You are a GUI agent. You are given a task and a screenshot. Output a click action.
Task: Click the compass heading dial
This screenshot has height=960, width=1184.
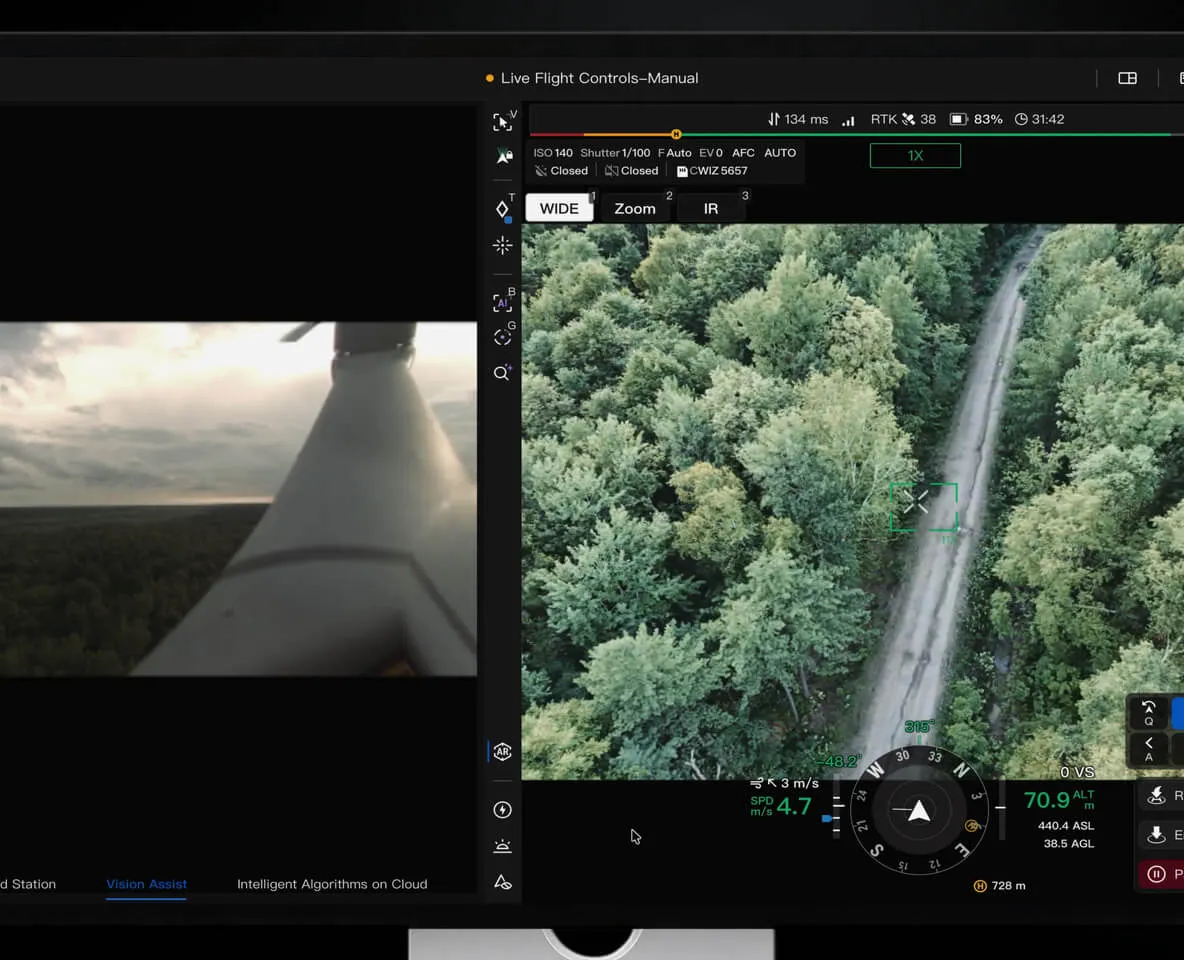(919, 810)
